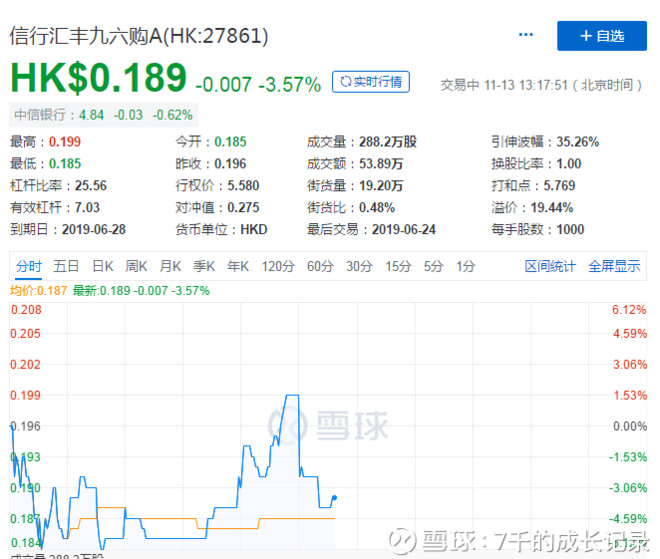Click the 换股比率 value 1.00
The height and width of the screenshot is (559, 660).
click(569, 164)
